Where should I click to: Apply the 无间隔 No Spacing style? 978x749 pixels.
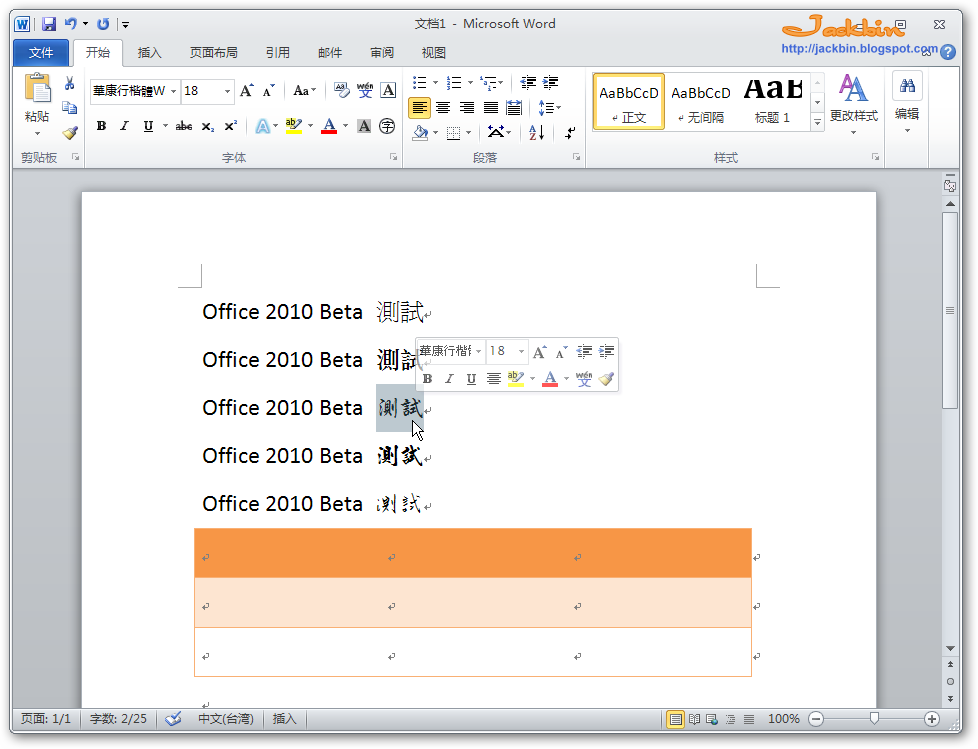click(701, 102)
